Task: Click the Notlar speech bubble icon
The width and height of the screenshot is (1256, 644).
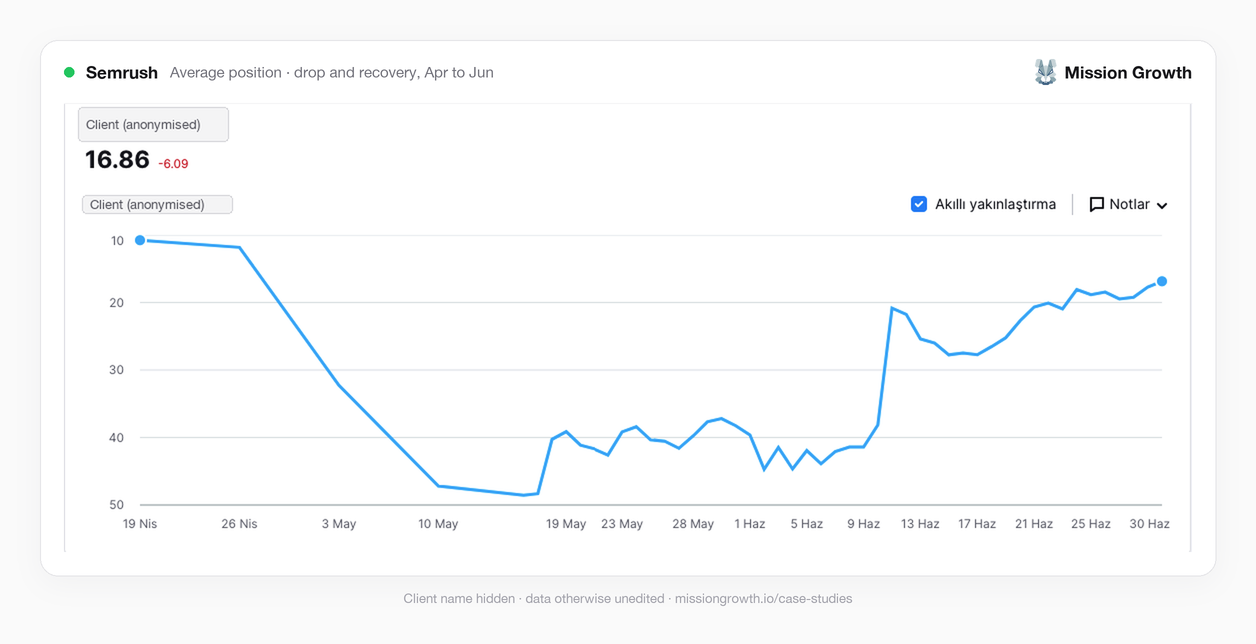Action: click(1097, 204)
